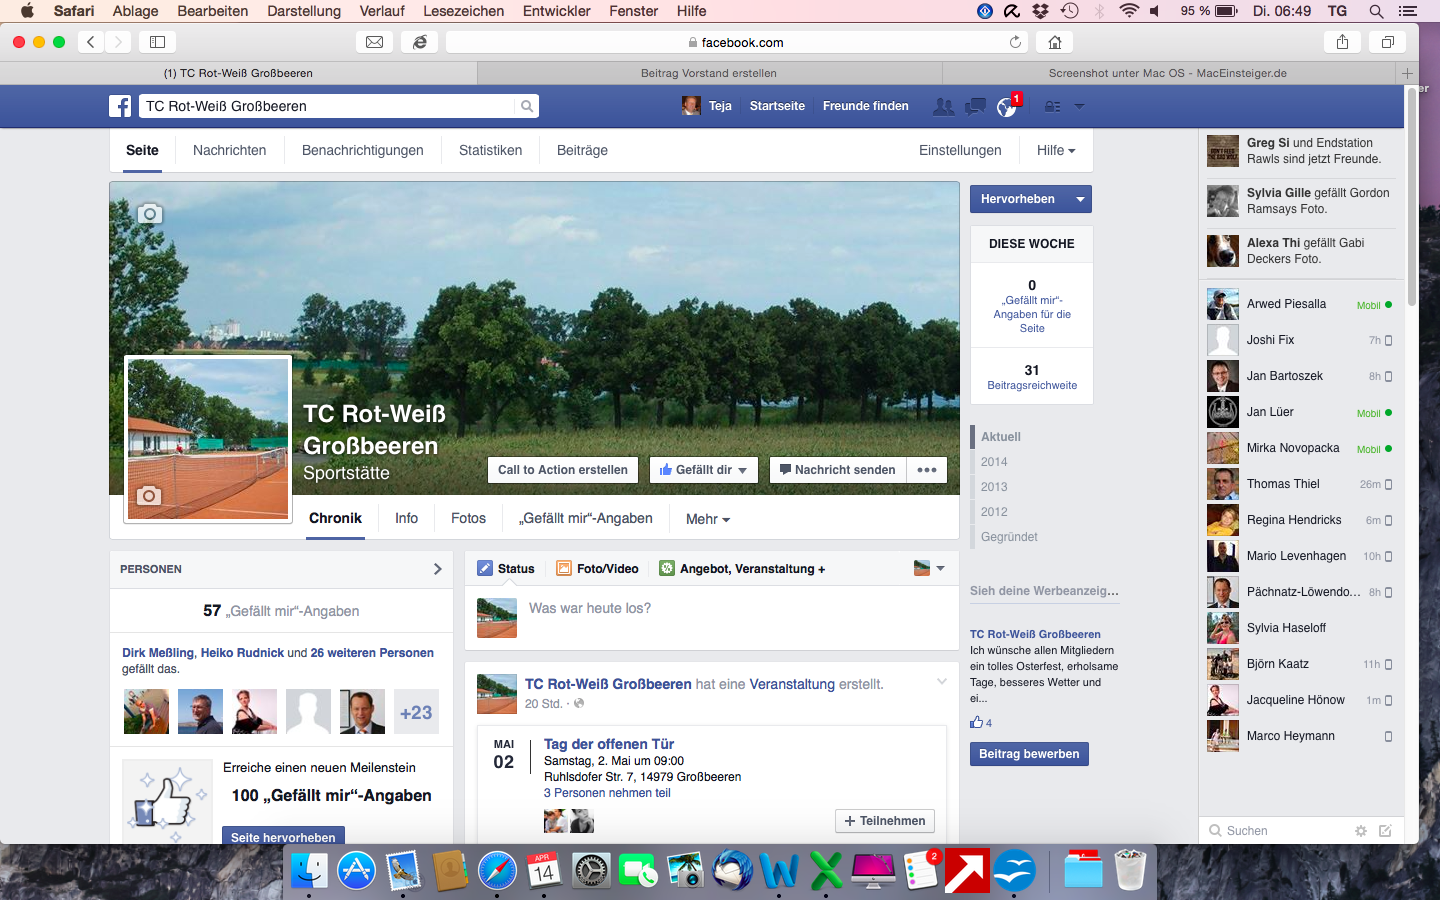This screenshot has height=900, width=1440.
Task: Click Safari reload page icon
Action: click(1016, 42)
